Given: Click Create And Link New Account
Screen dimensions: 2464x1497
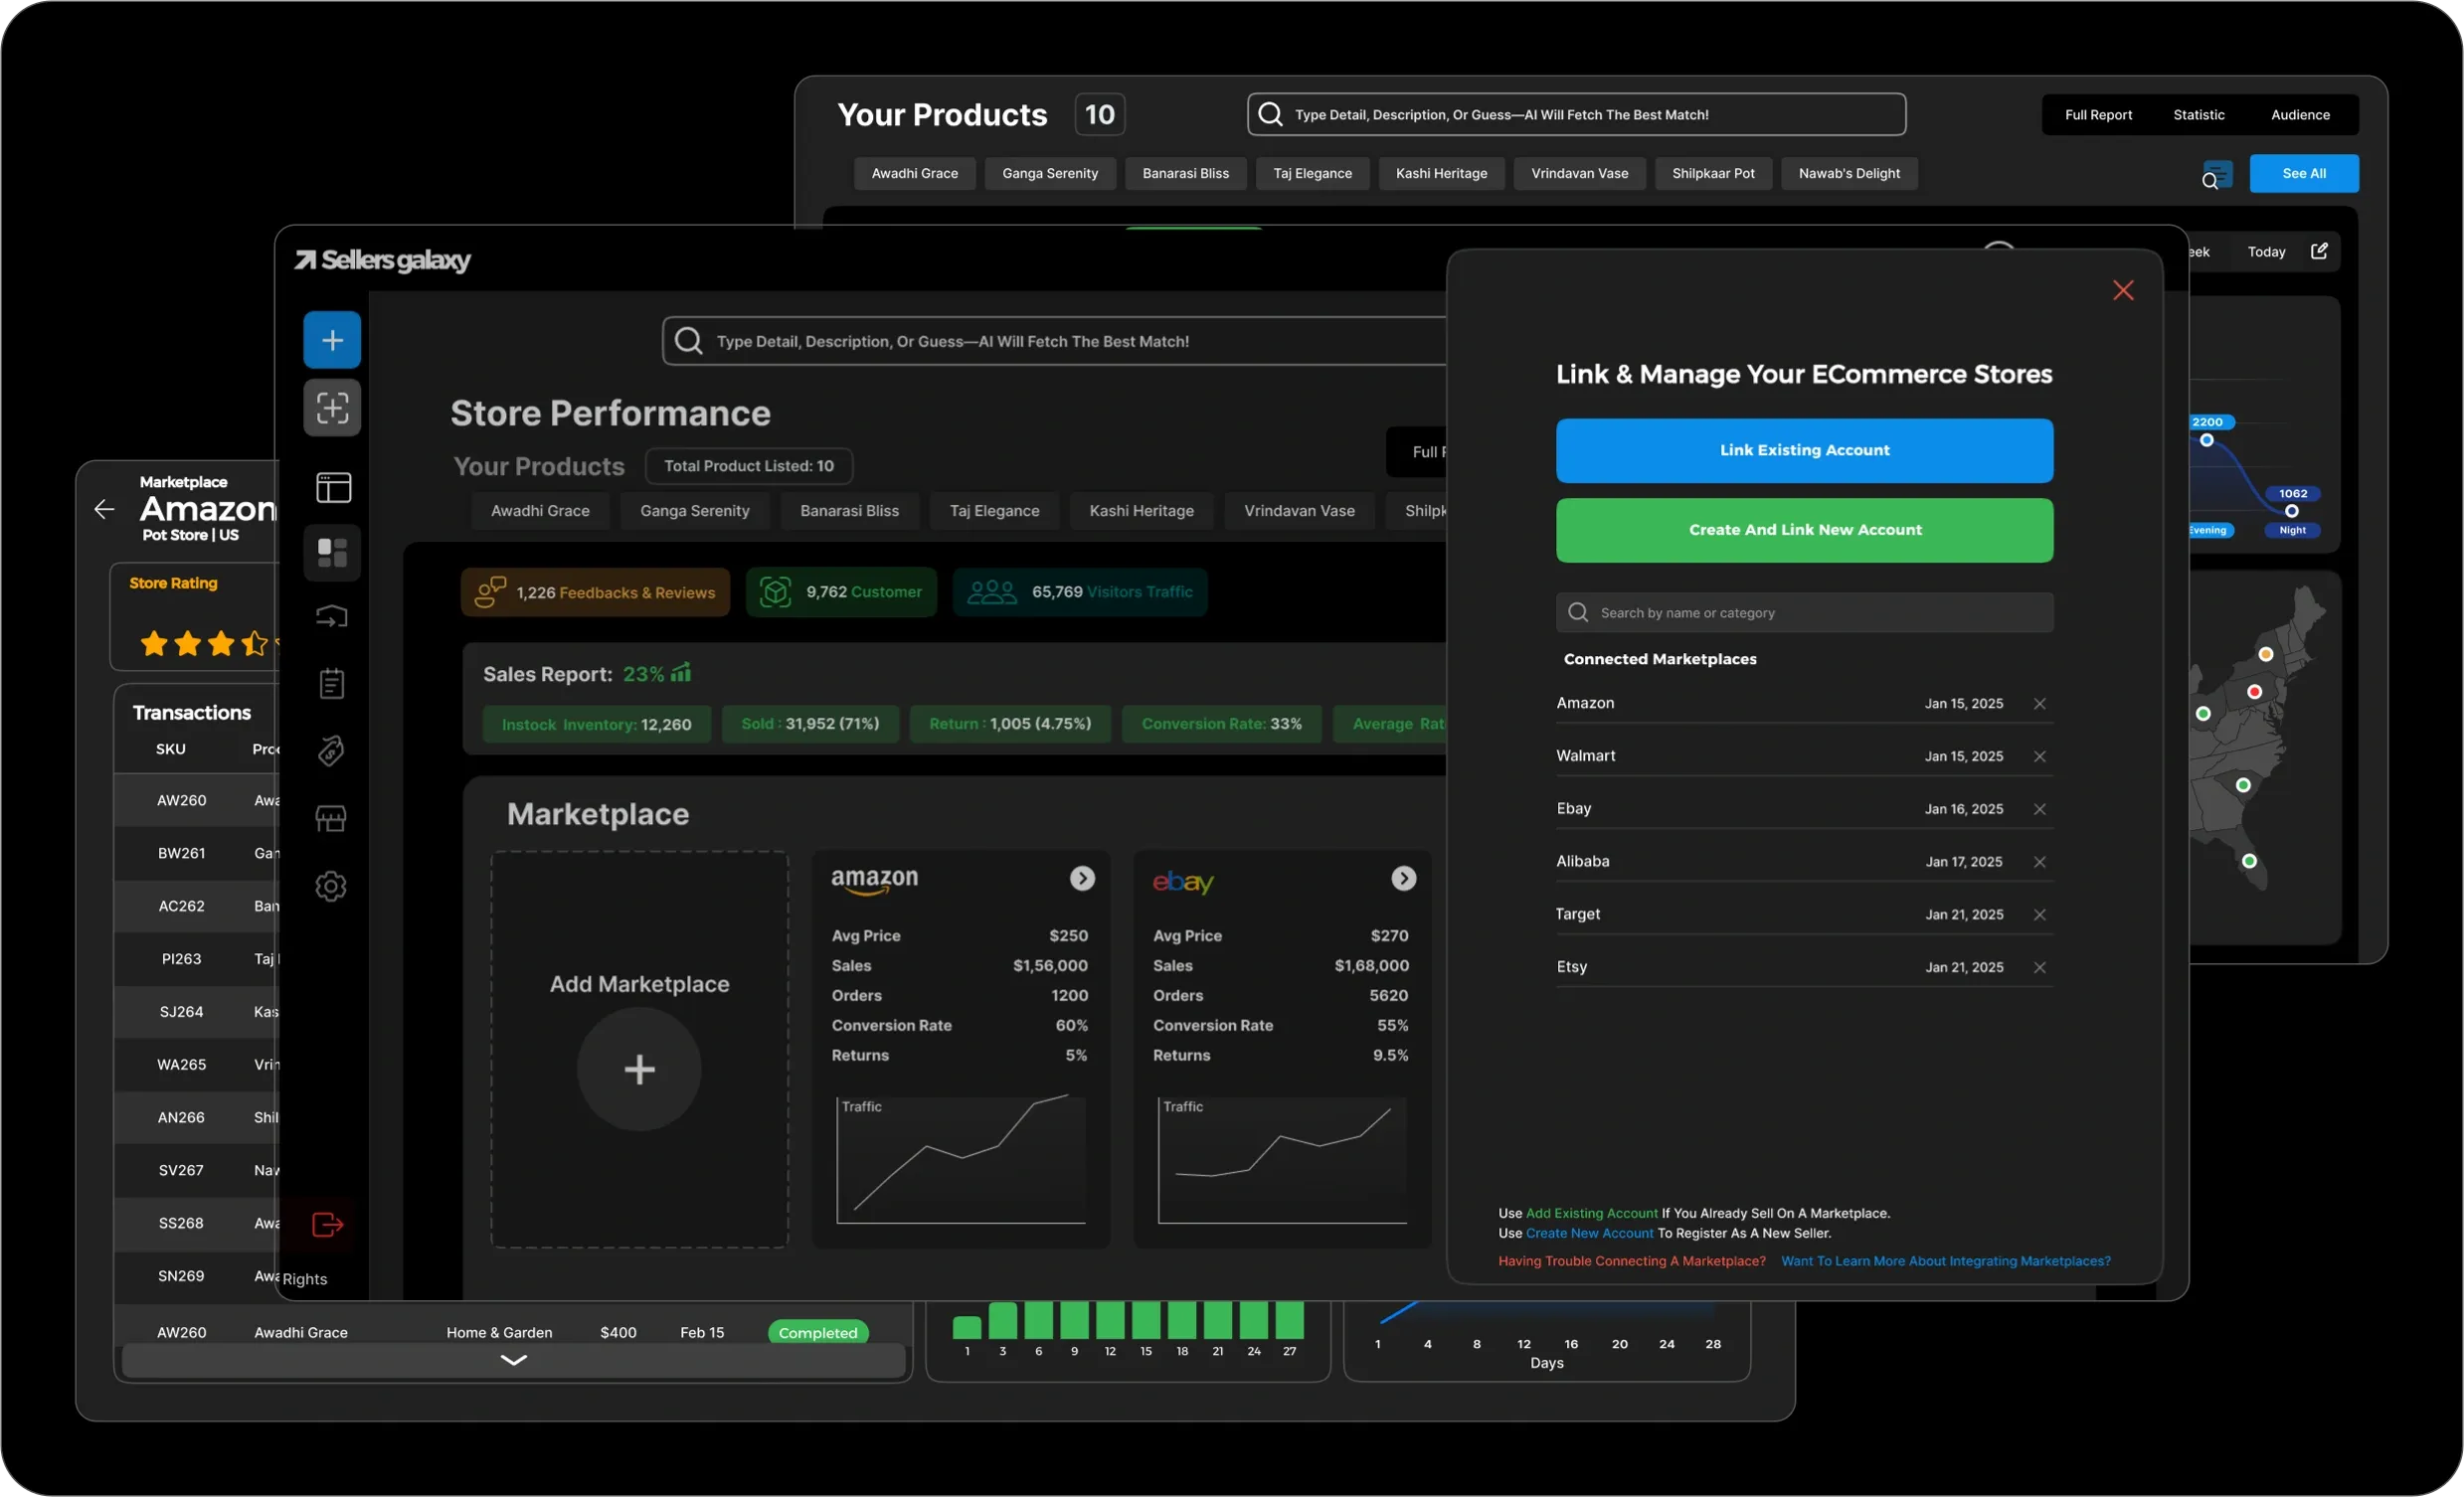Looking at the screenshot, I should 1804,530.
